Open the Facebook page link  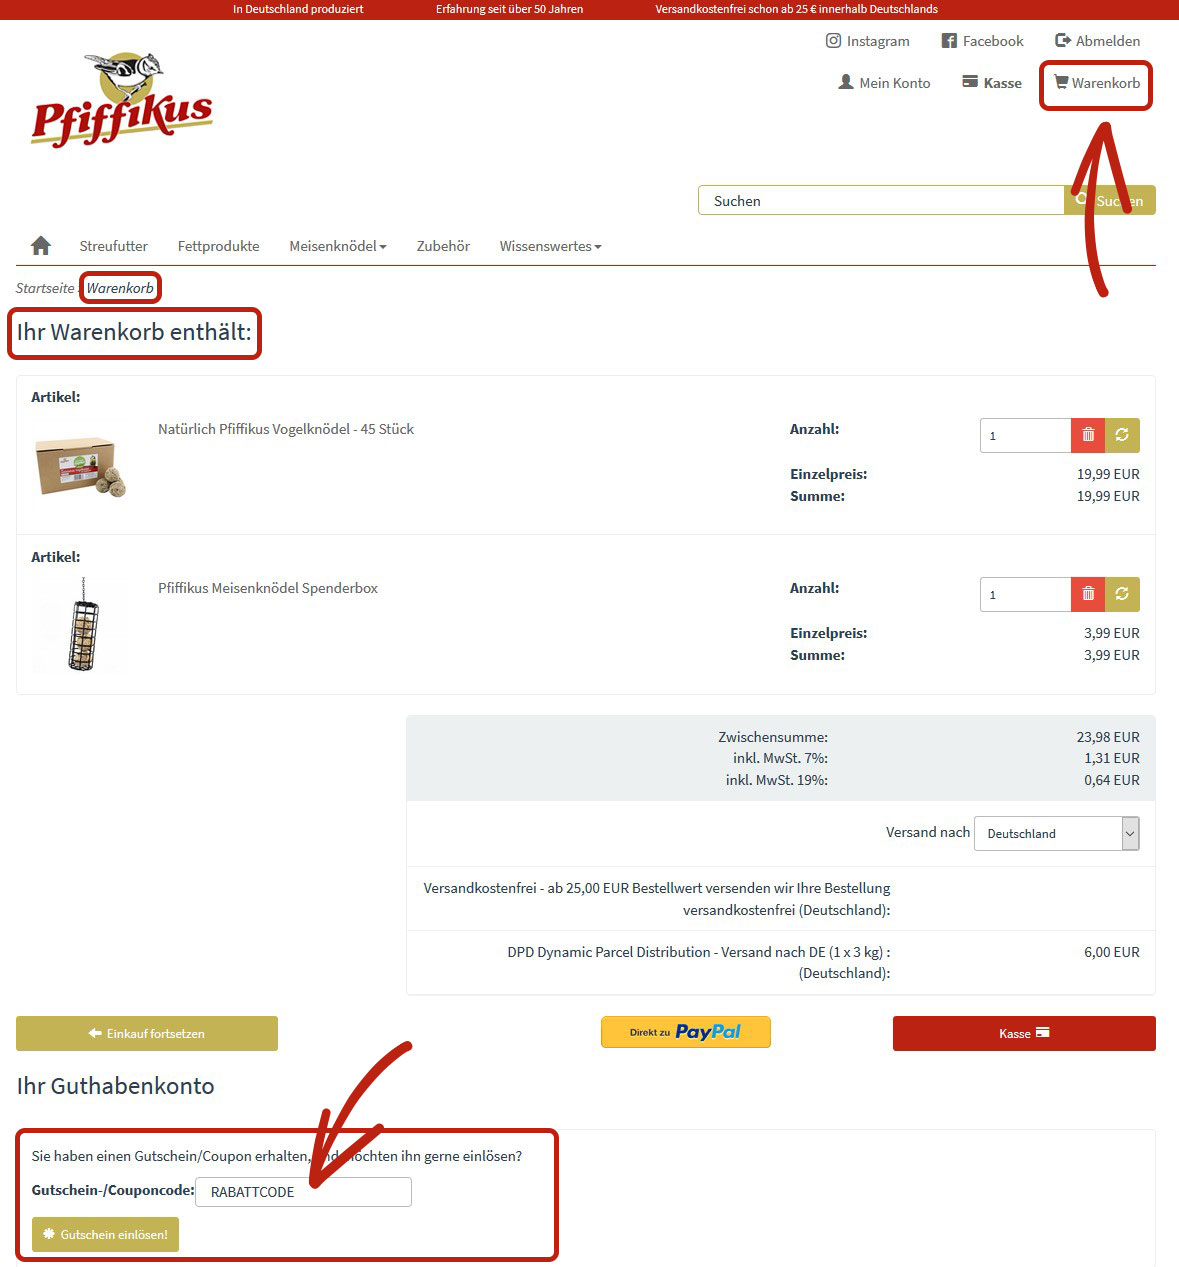[x=982, y=41]
